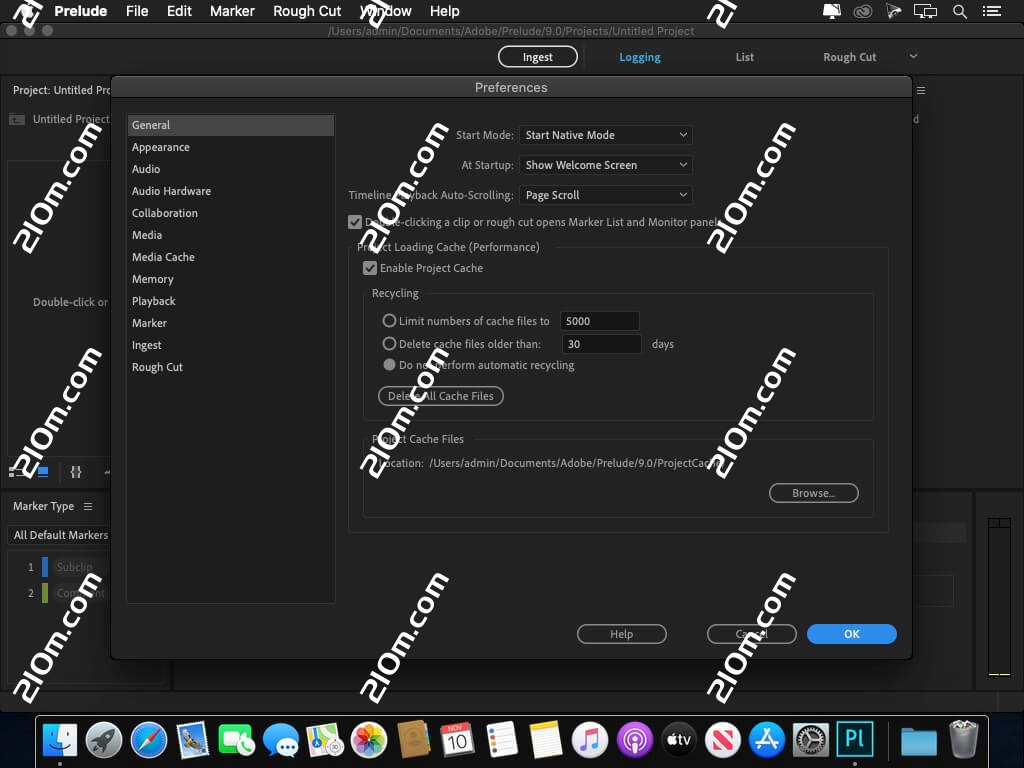The image size is (1024, 768).
Task: Select Appearance in preferences list
Action: (x=231, y=147)
